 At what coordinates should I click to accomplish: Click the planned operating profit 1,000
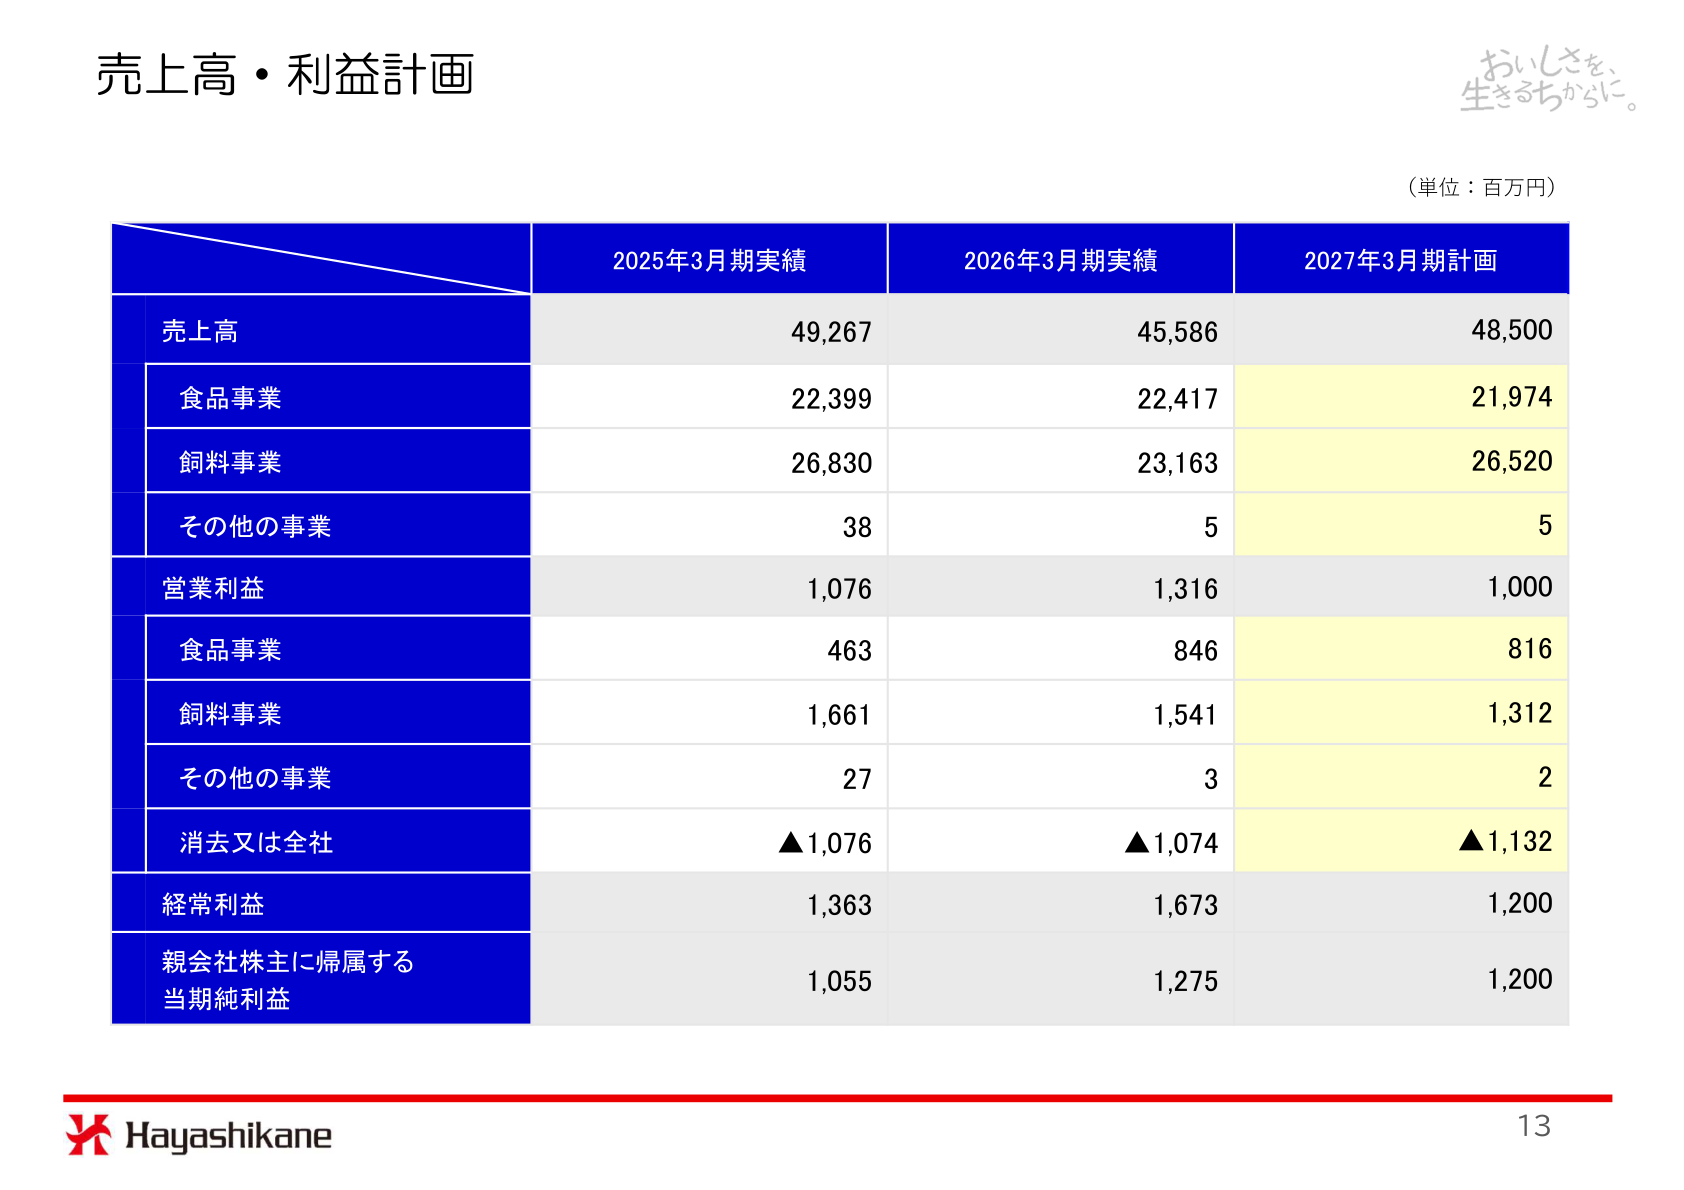point(1519,587)
